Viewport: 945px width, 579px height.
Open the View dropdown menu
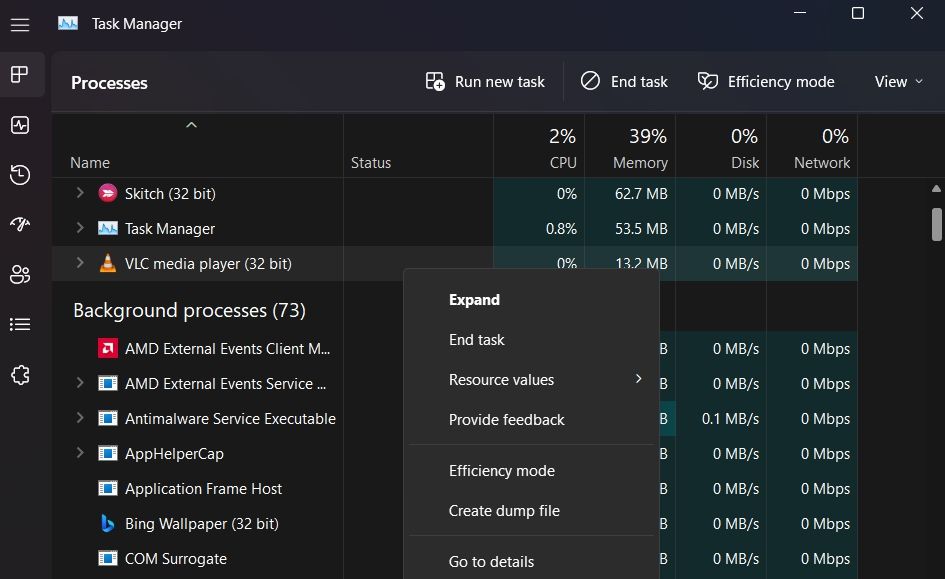[899, 81]
